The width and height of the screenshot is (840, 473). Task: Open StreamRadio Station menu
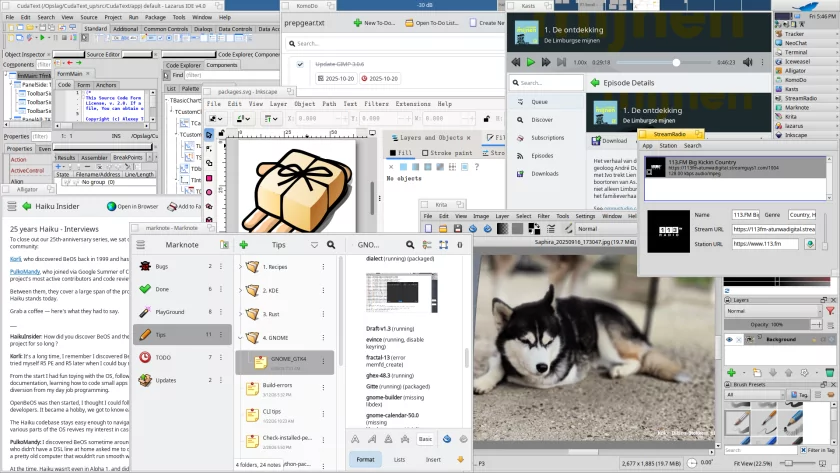pos(668,146)
